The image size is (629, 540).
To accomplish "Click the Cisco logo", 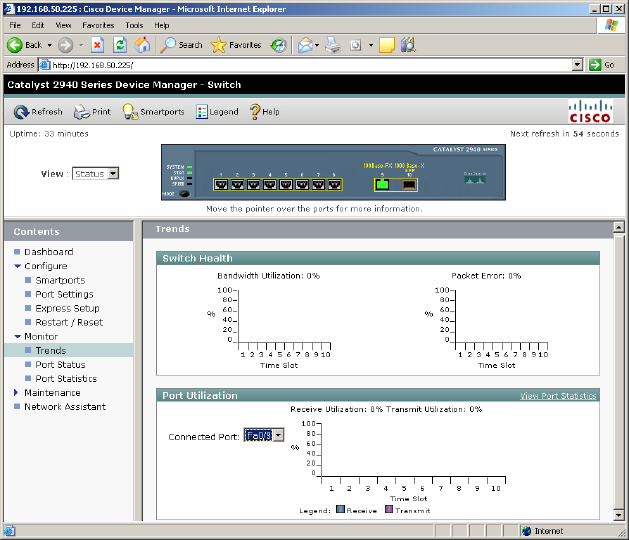I will pos(590,111).
